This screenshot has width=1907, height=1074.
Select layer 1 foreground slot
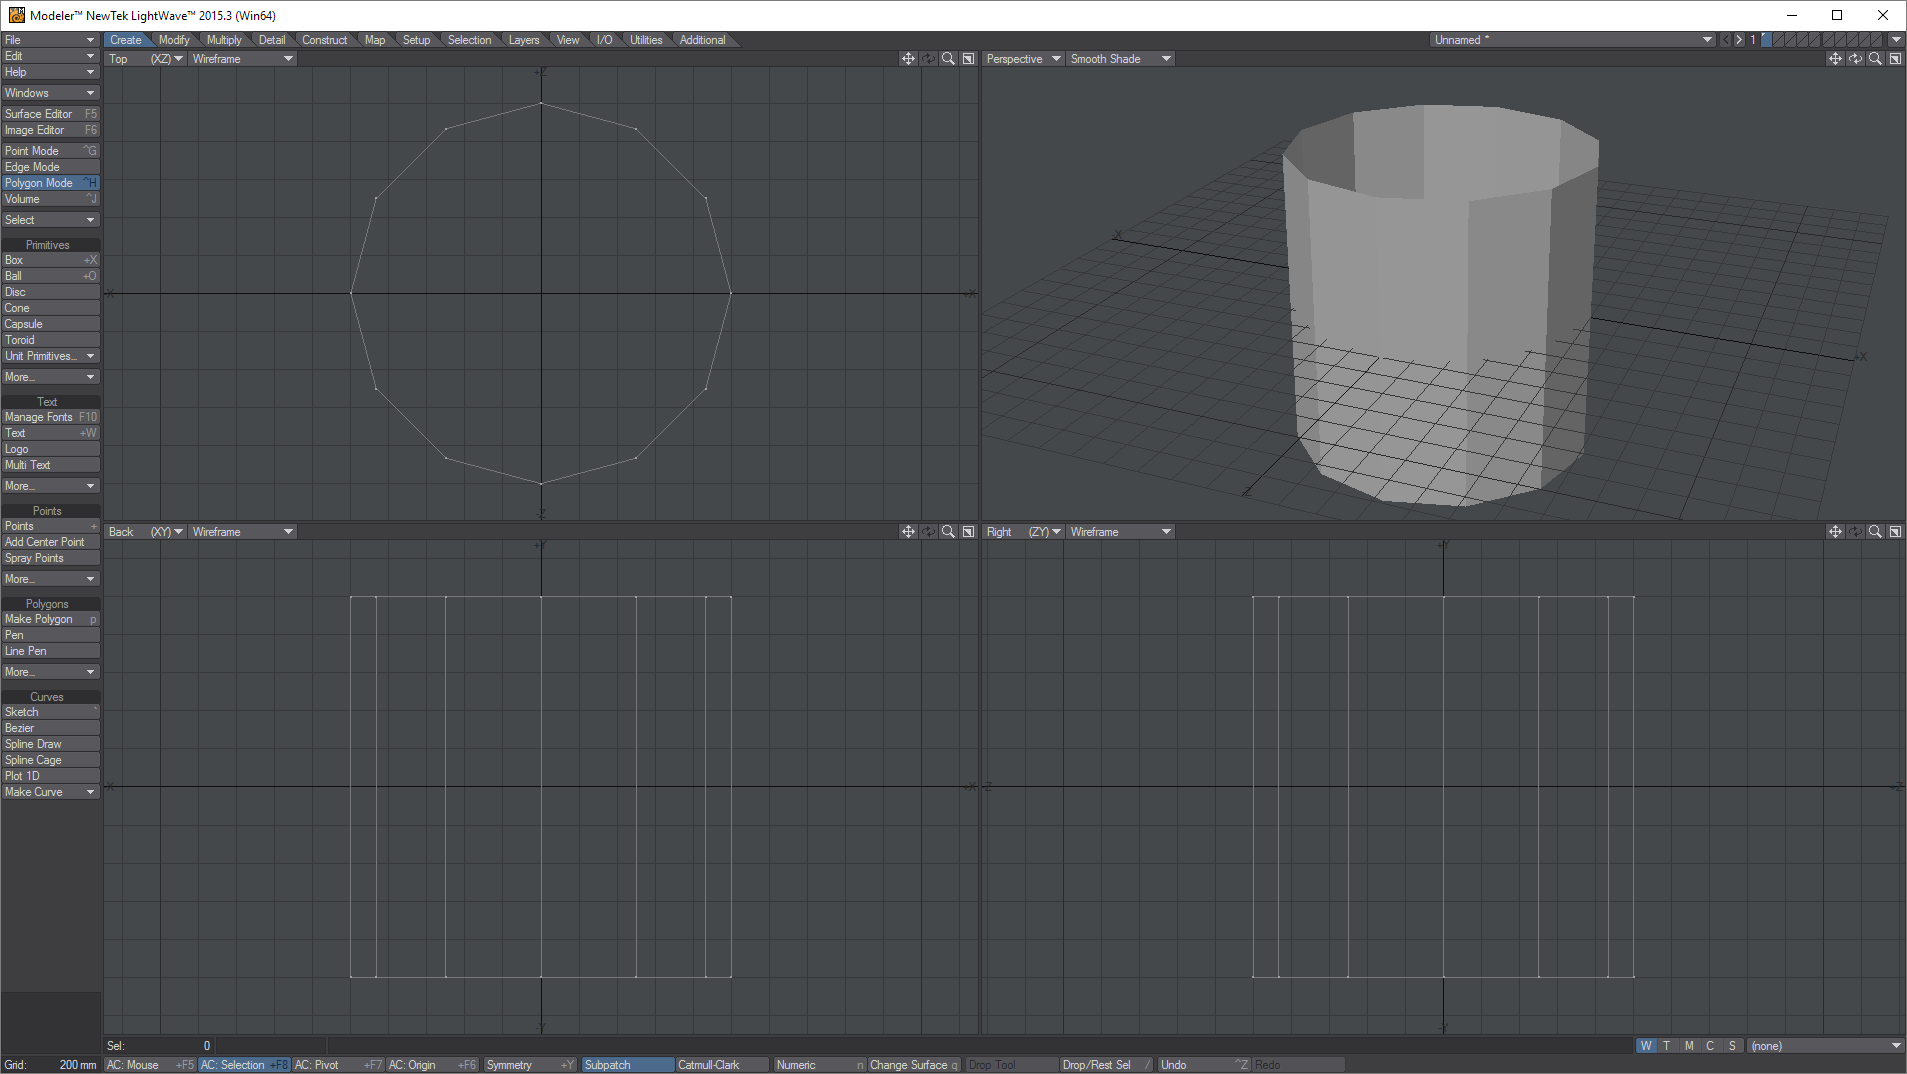(1766, 37)
